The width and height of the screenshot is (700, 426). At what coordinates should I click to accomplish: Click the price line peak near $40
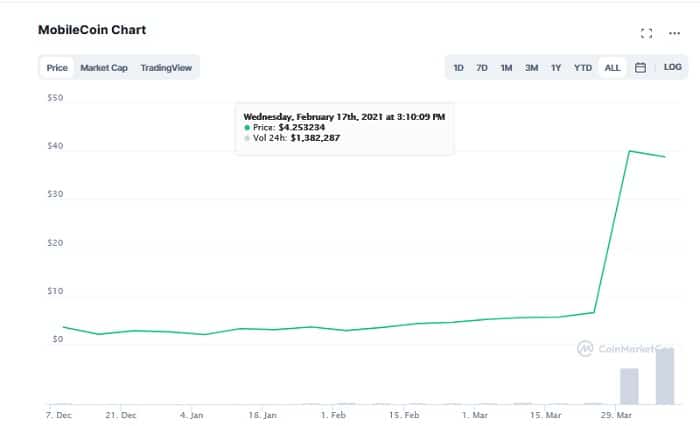point(629,151)
